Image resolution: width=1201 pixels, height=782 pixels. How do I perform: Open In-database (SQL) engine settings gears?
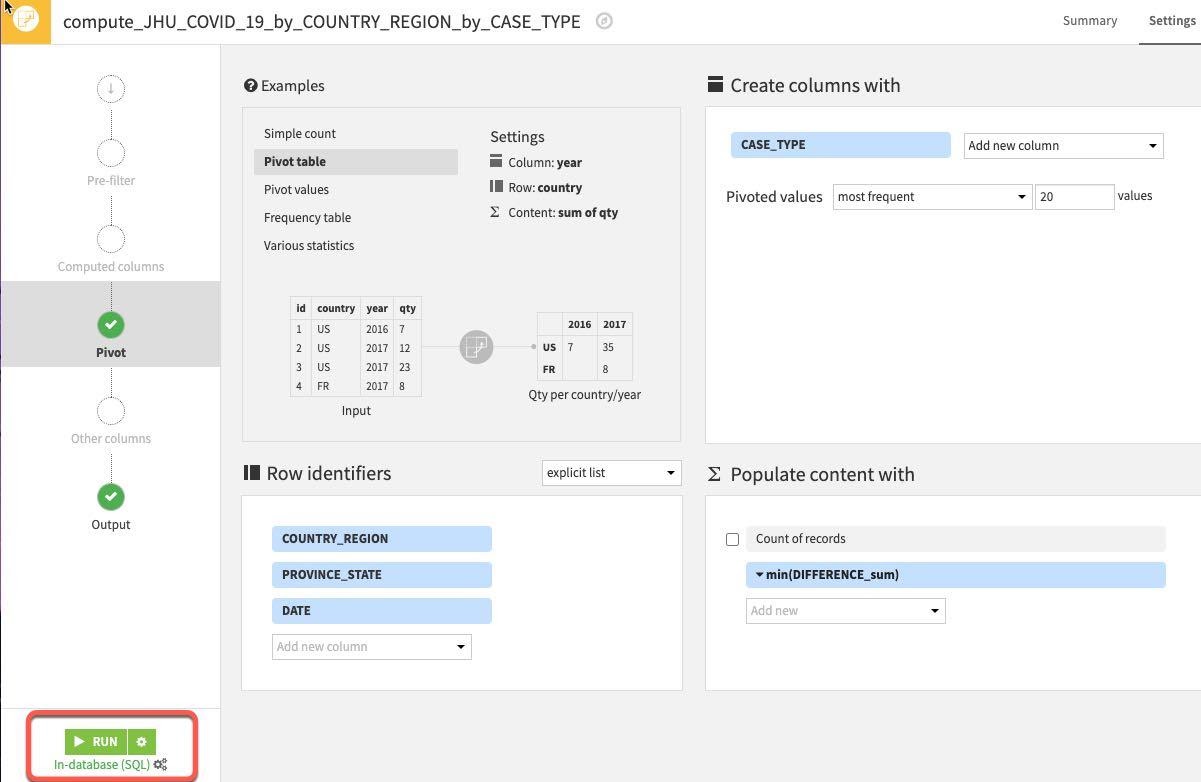click(161, 765)
